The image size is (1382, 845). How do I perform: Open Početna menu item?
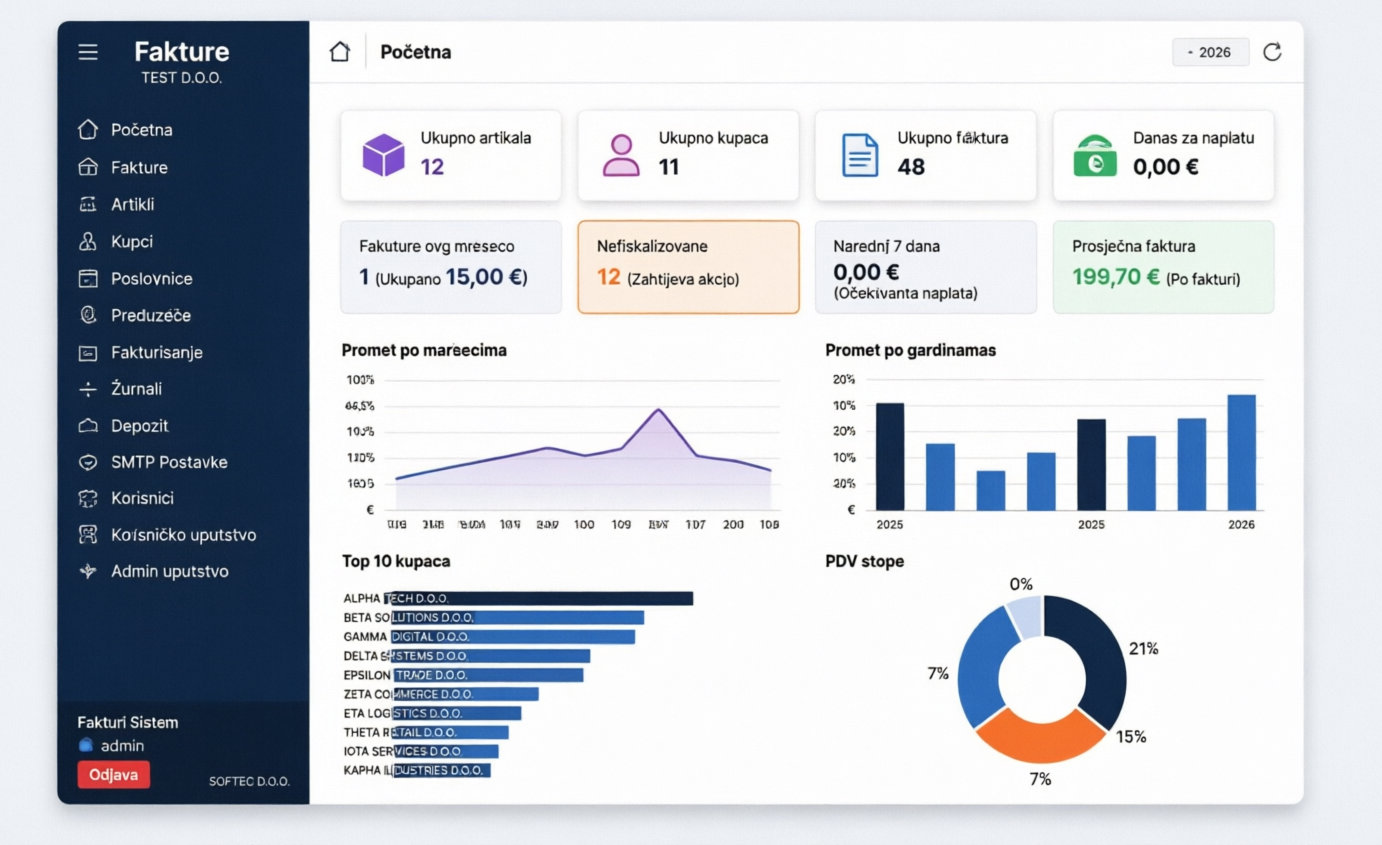tap(142, 130)
